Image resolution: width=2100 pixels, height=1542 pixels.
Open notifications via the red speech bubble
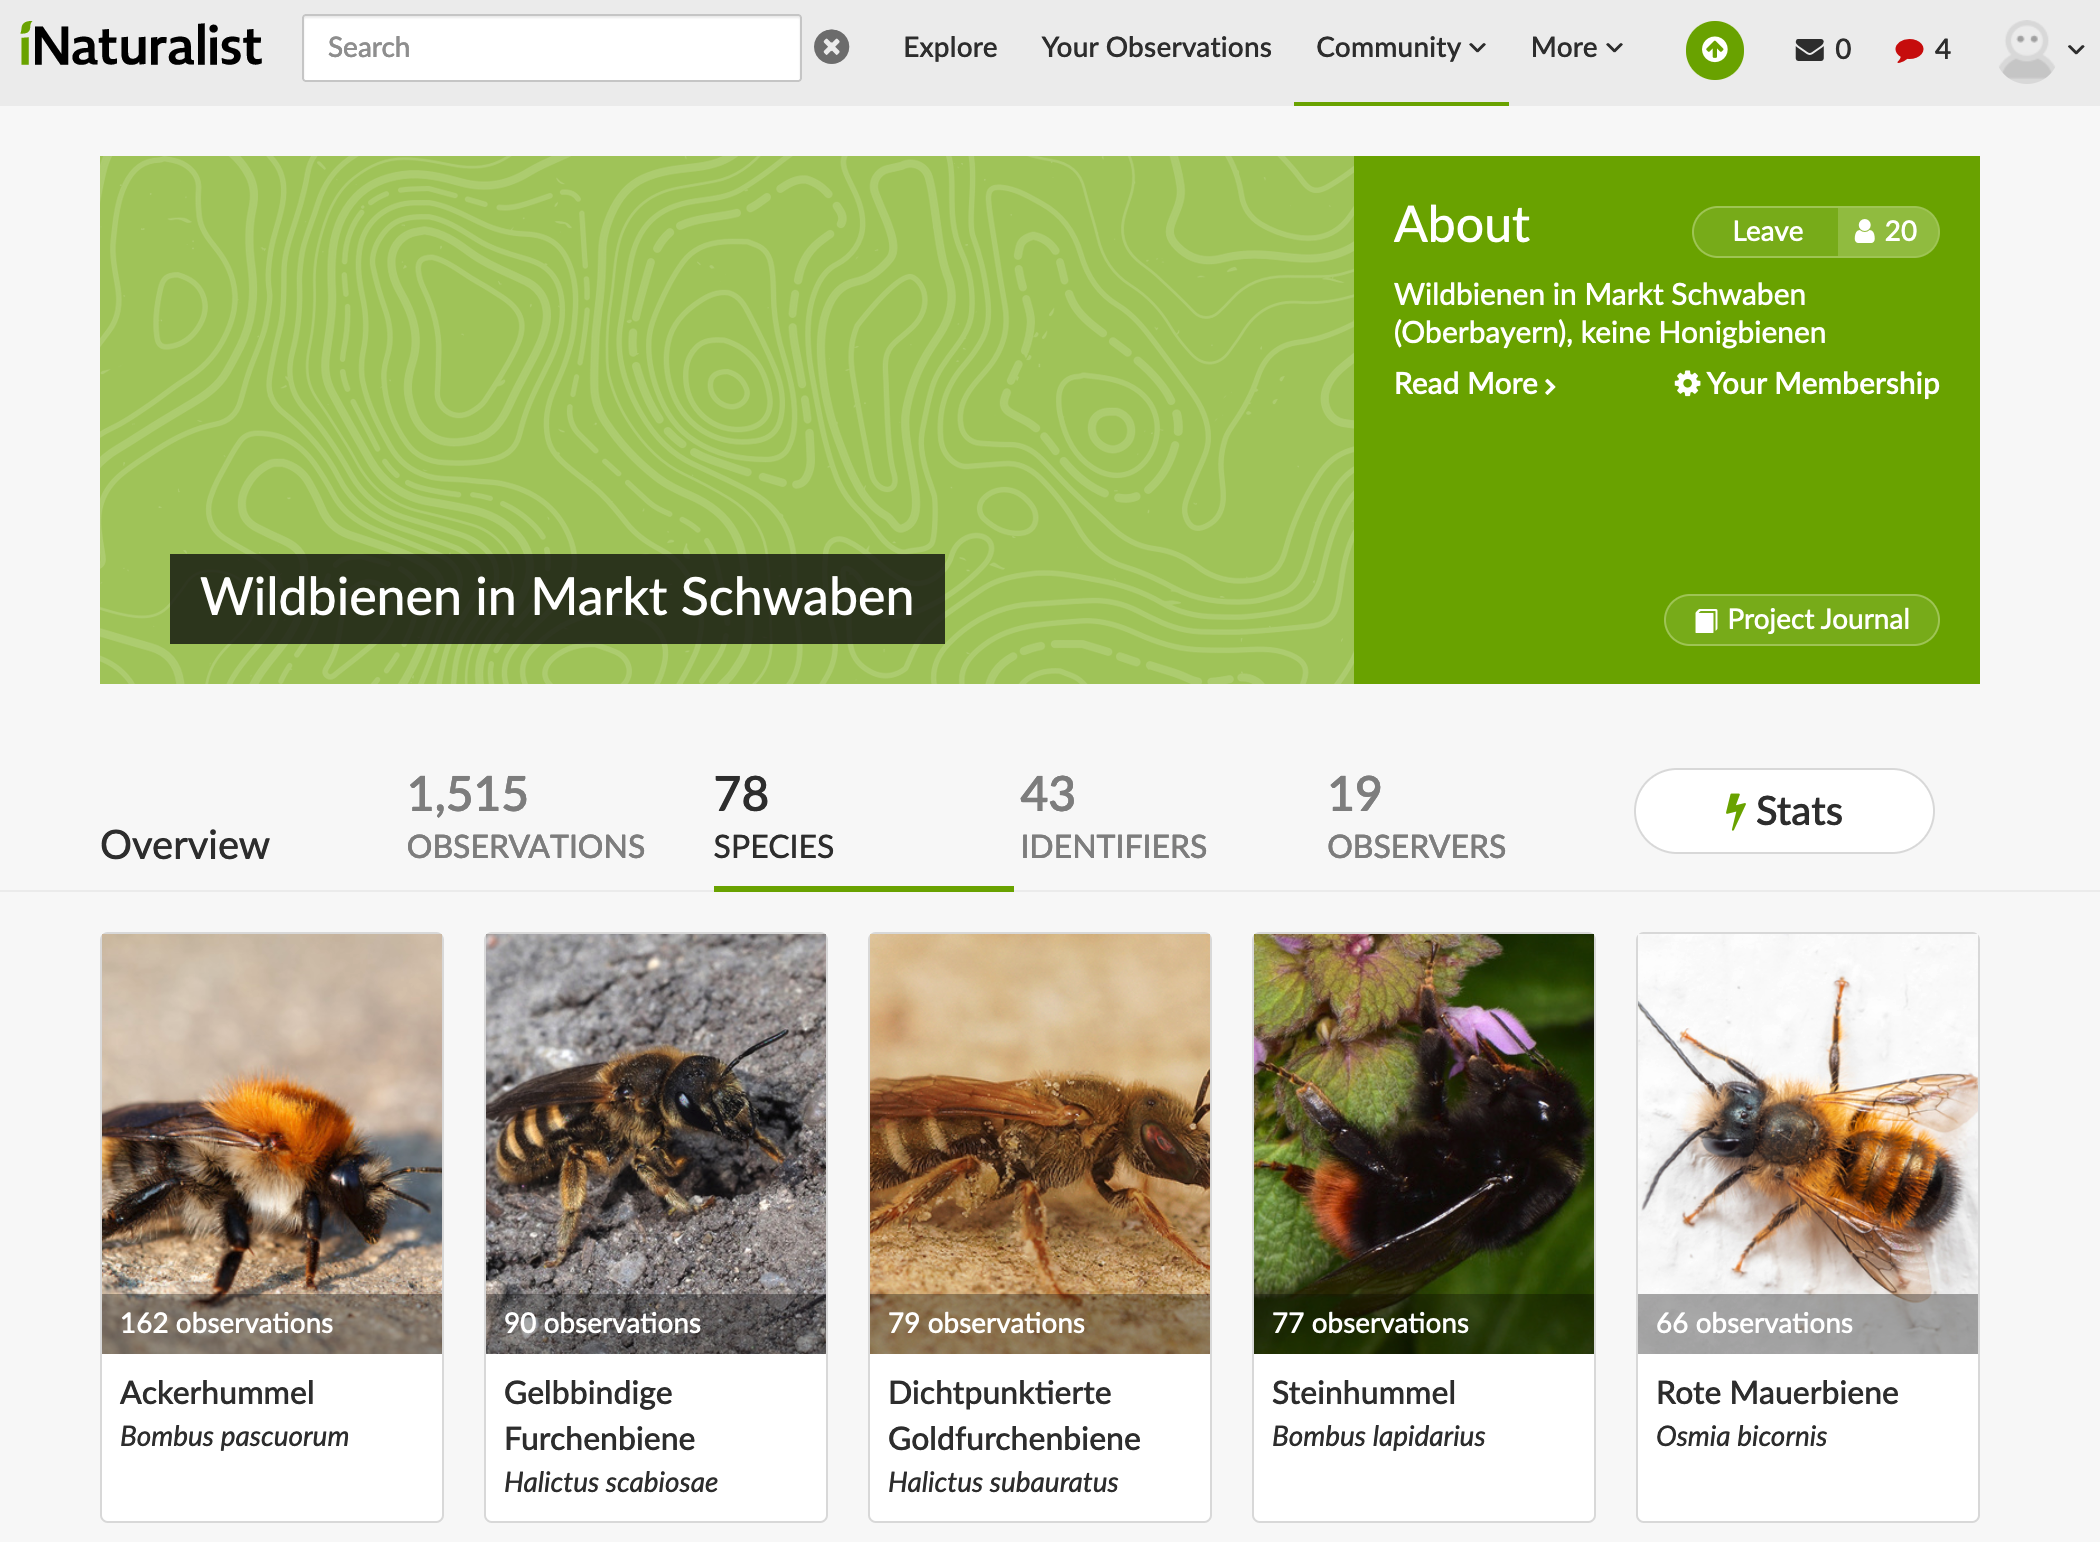point(1908,48)
